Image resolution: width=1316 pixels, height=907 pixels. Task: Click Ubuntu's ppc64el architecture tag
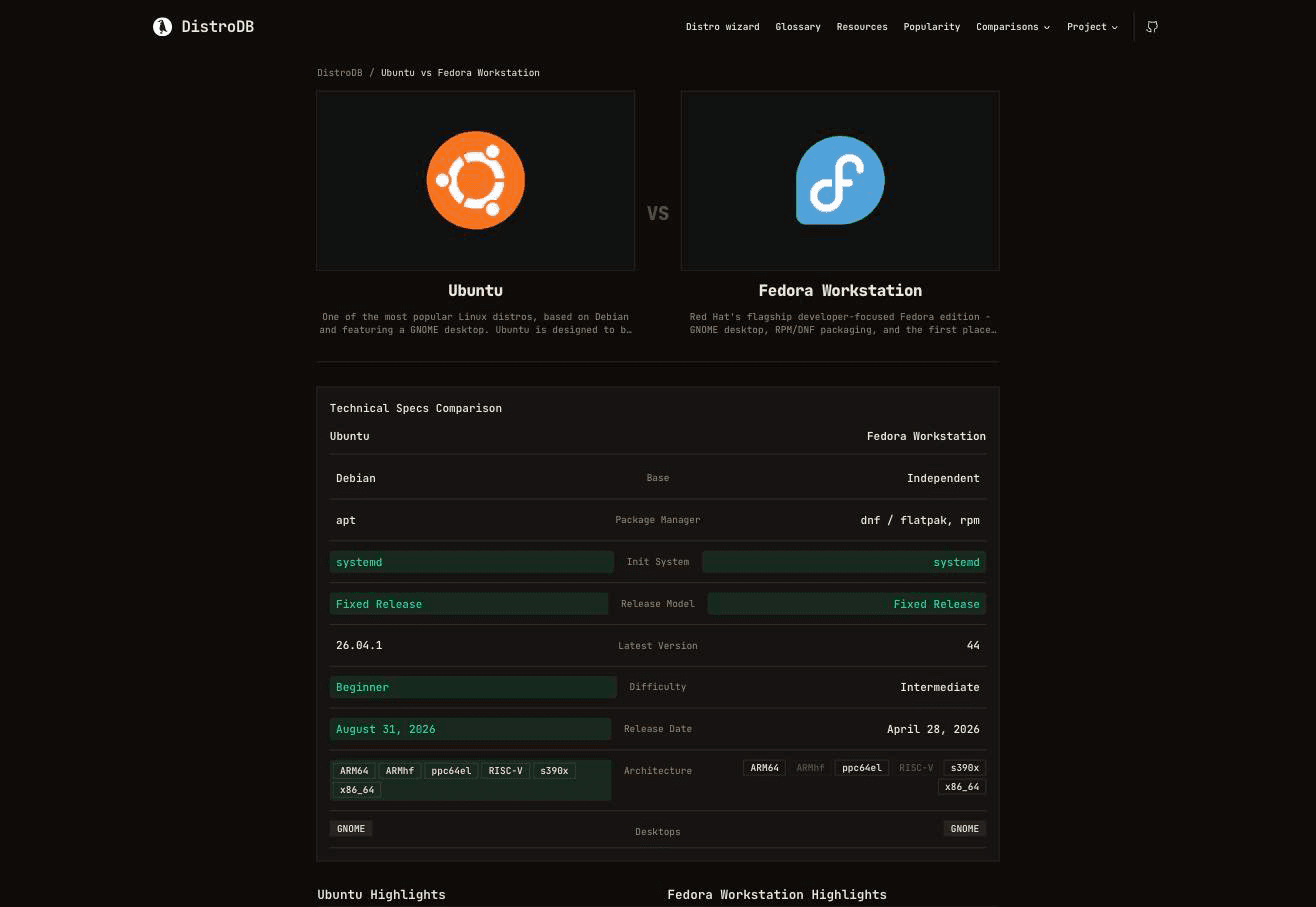coord(451,771)
